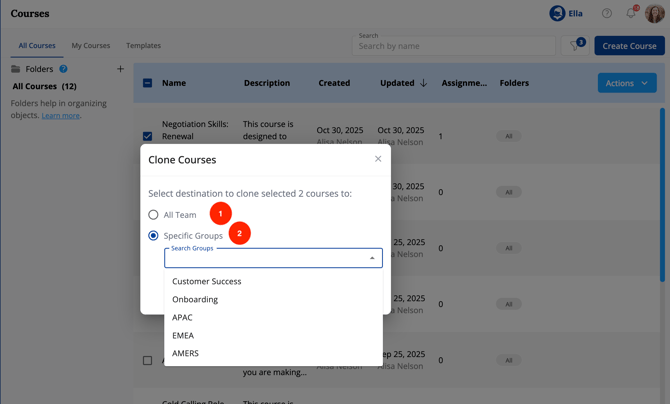Click the filter icon beside search

coord(576,45)
